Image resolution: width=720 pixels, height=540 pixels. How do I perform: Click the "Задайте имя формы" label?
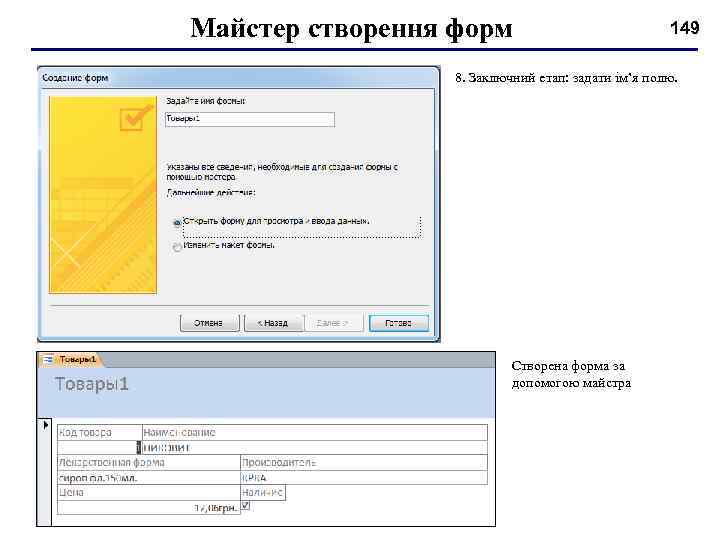pyautogui.click(x=206, y=101)
